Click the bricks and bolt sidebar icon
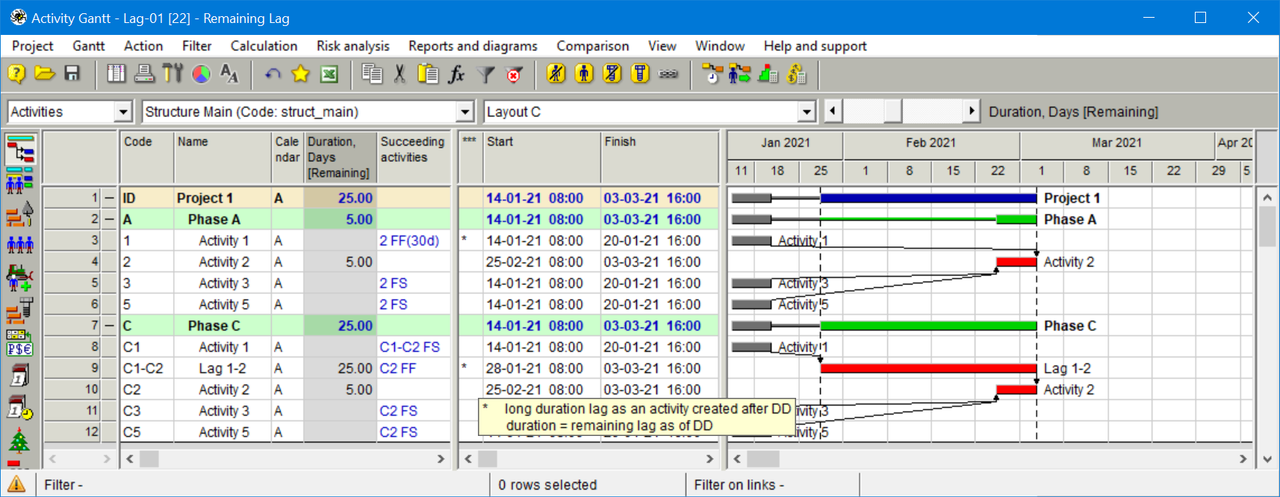1280x497 pixels. tap(20, 309)
